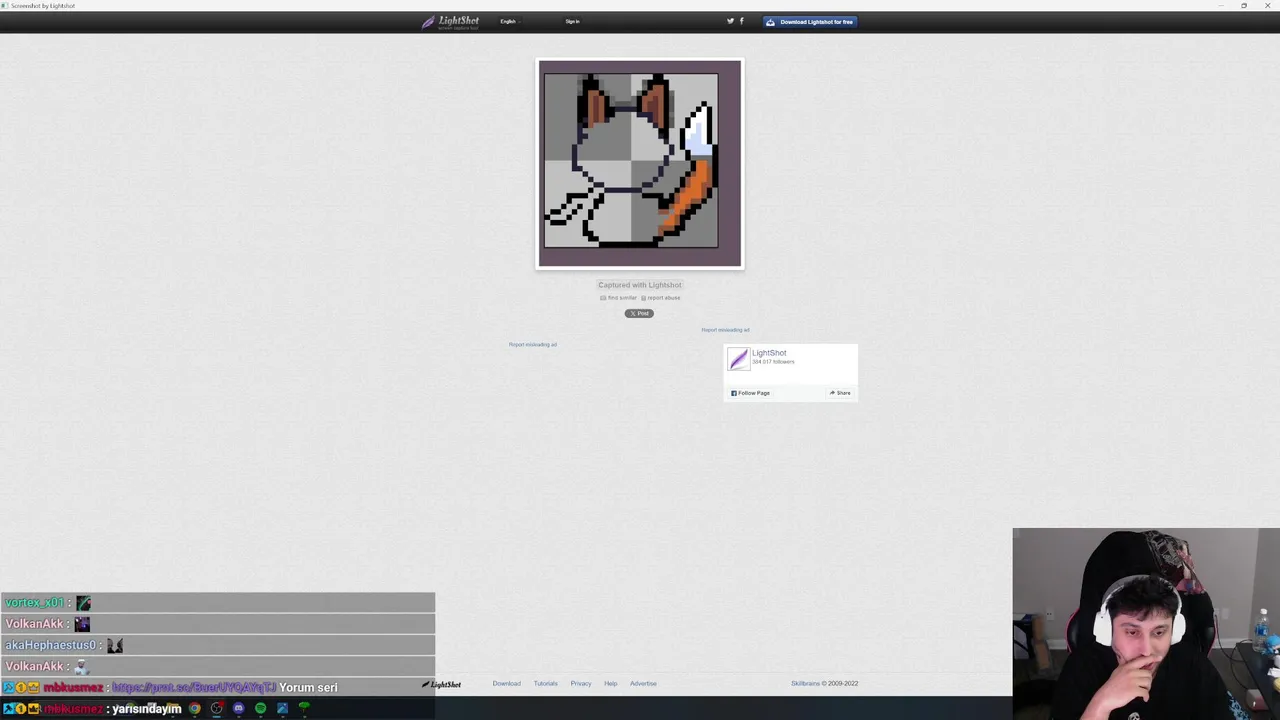Open the Photos app from taskbar

[282, 709]
